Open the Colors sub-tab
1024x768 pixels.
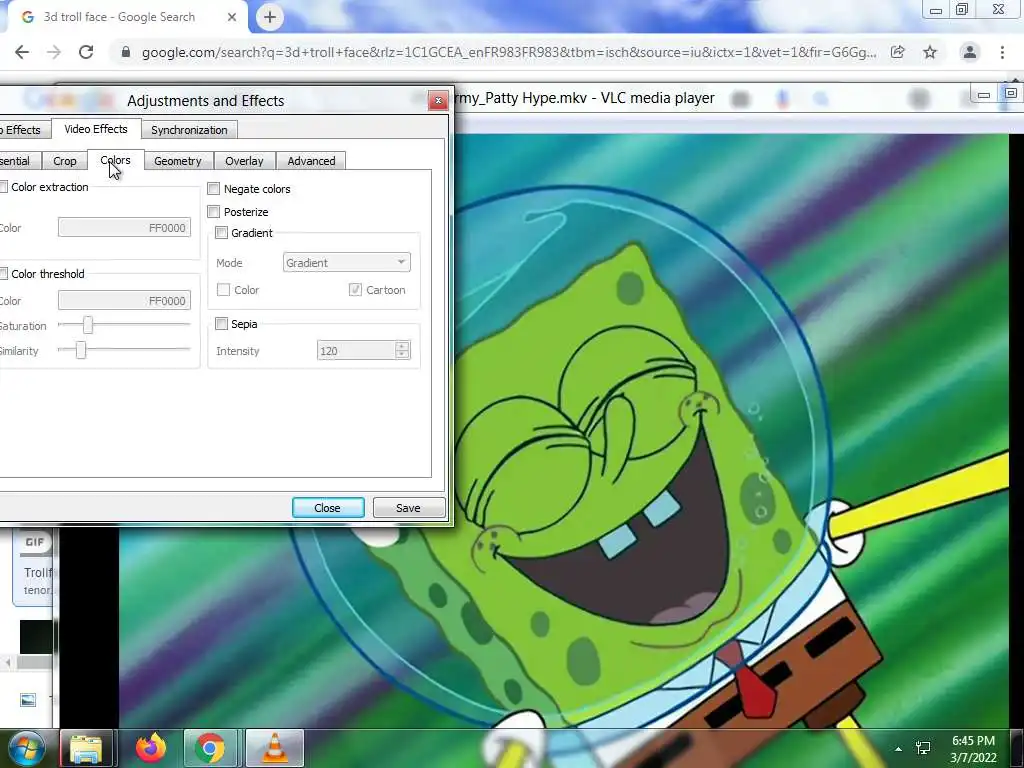pos(116,160)
